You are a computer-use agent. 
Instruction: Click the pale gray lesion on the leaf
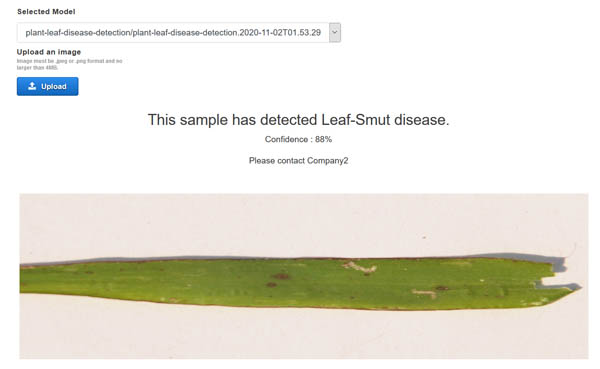point(359,267)
